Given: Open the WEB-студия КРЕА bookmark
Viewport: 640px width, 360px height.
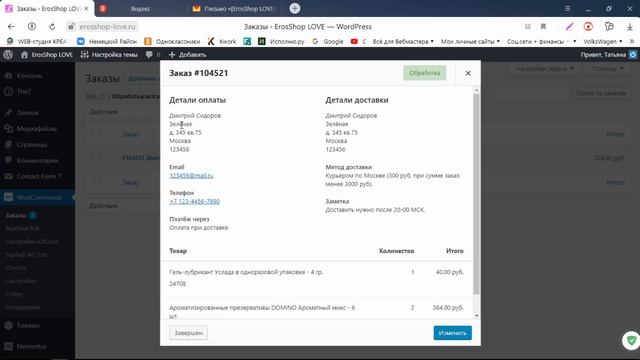Looking at the screenshot, I should coord(38,41).
